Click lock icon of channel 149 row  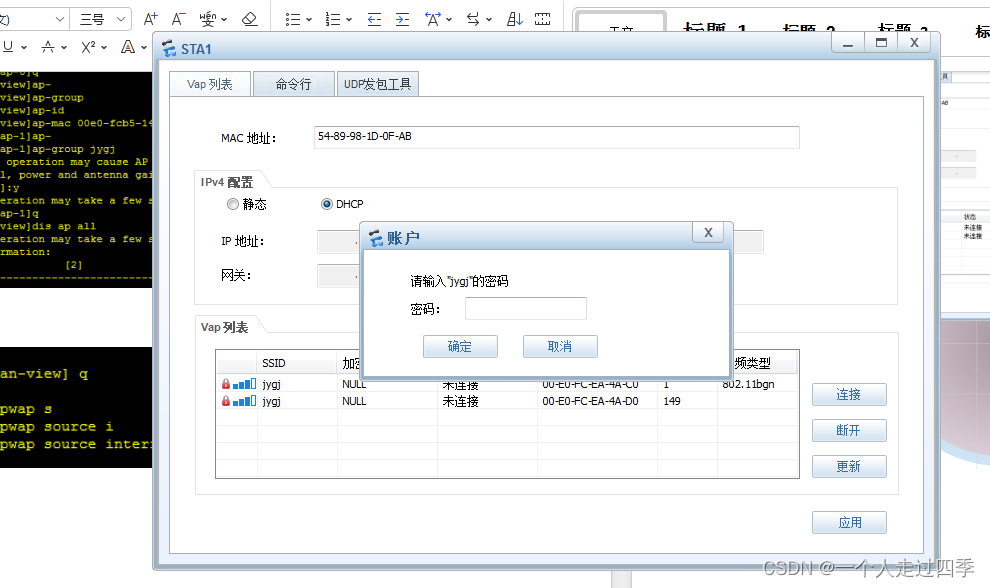(x=226, y=401)
